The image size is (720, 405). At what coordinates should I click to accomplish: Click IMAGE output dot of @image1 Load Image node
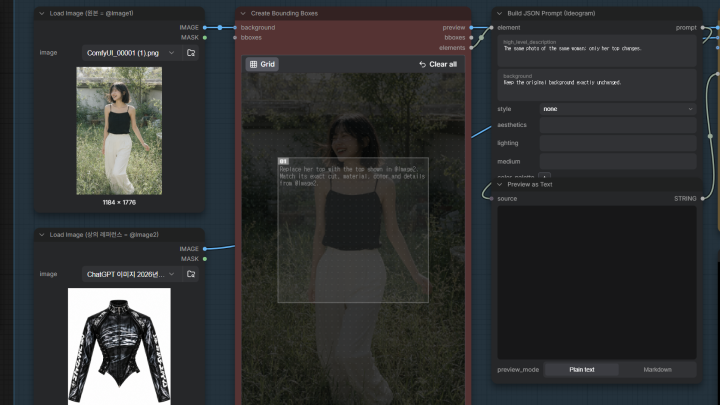click(x=205, y=28)
